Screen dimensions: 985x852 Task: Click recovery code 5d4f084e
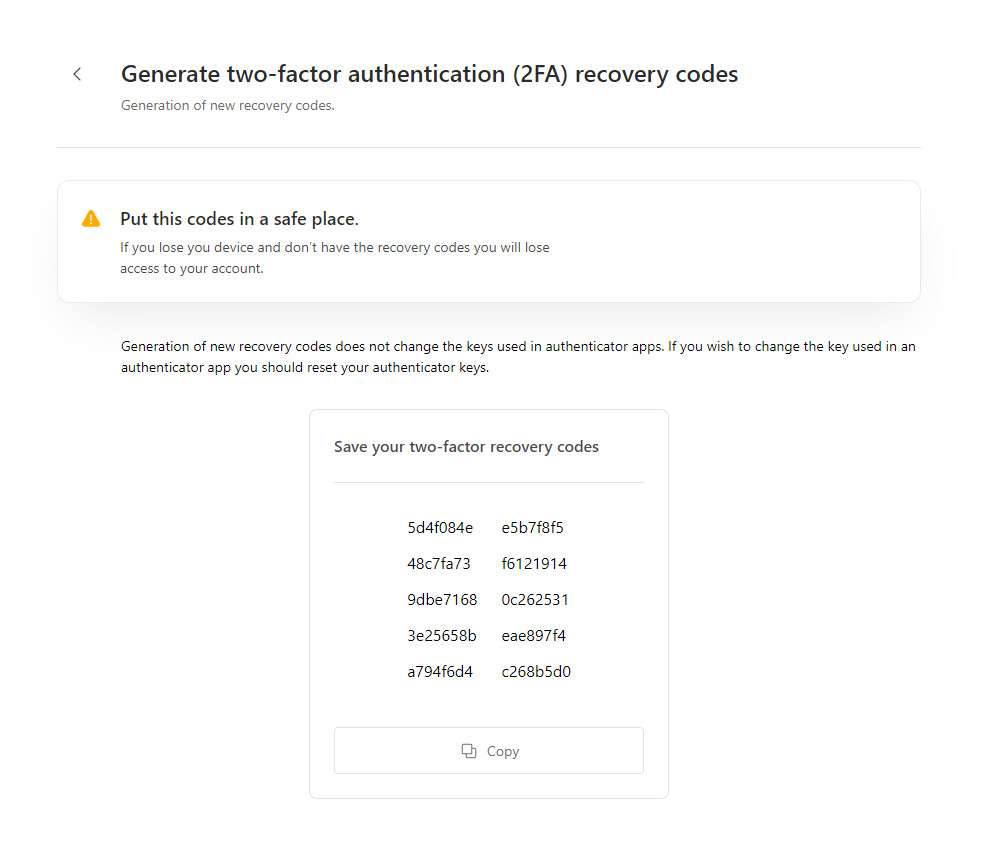[x=440, y=528]
